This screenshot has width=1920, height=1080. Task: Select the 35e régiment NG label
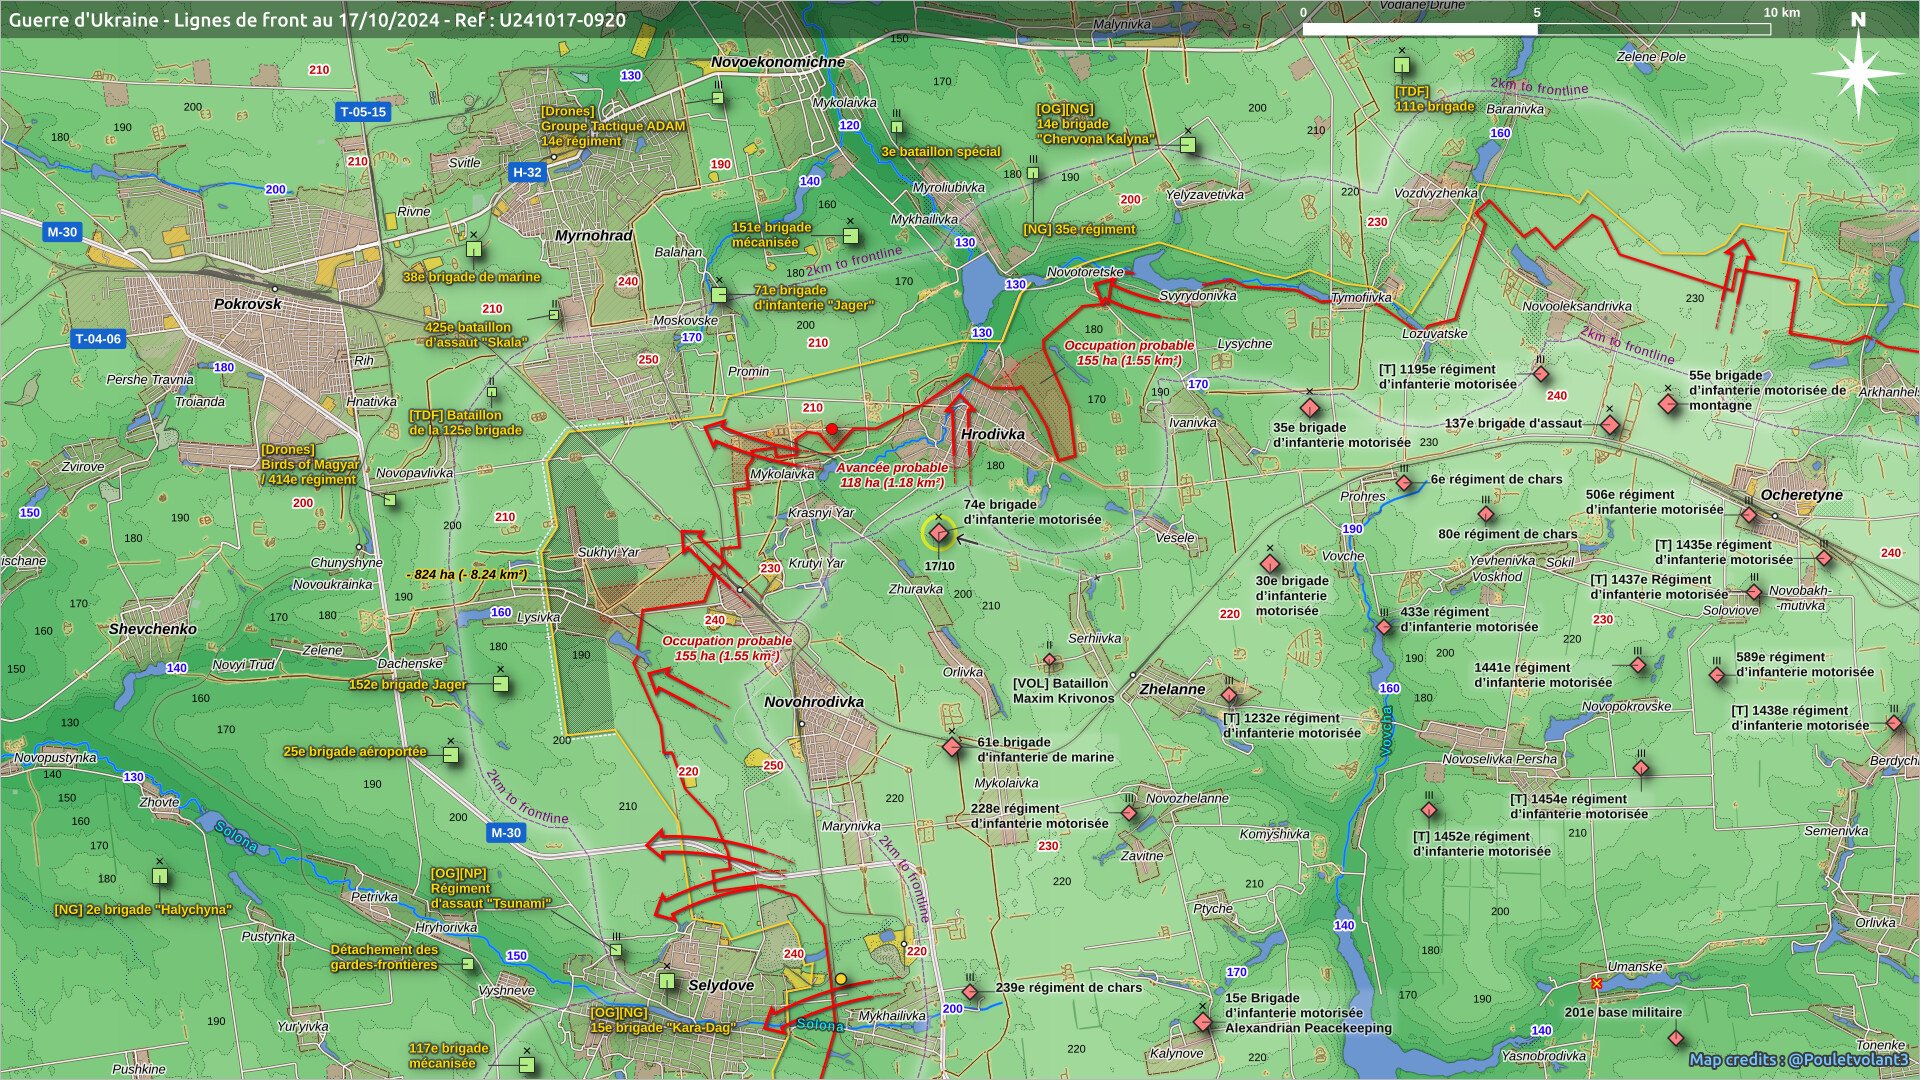point(1079,229)
